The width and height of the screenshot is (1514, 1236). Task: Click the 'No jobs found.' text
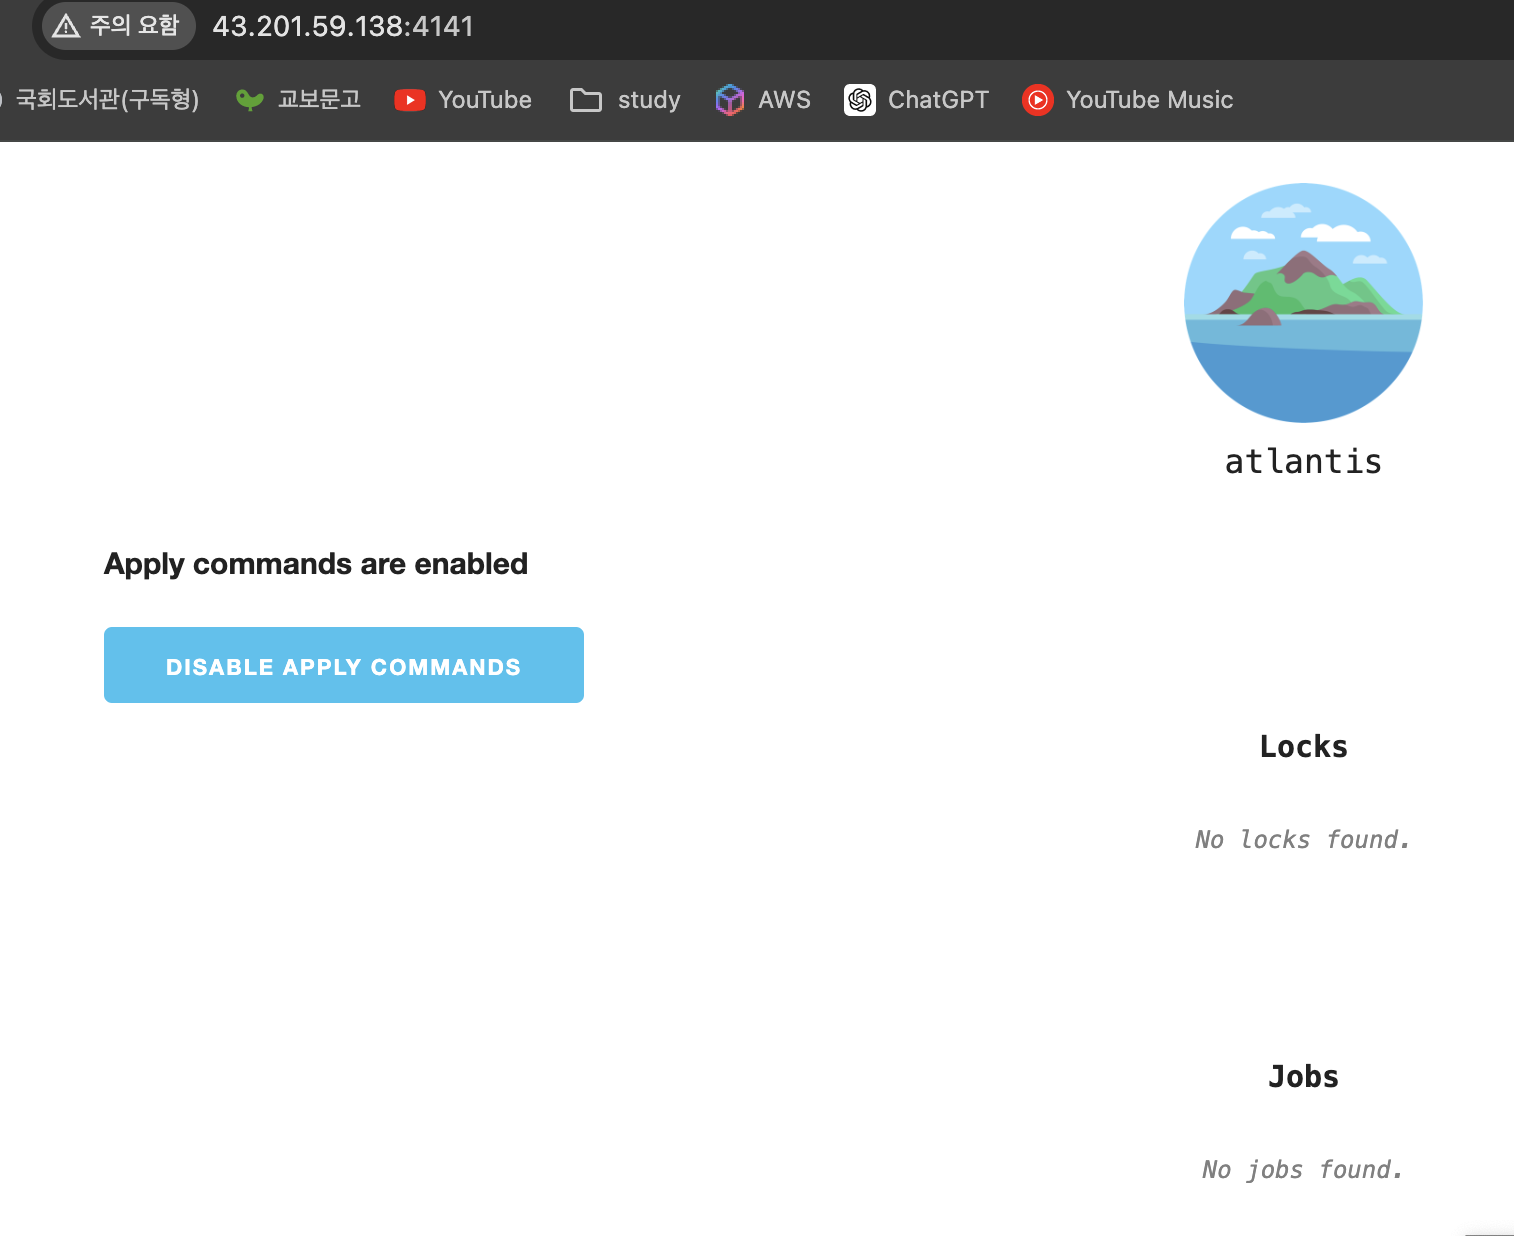tap(1303, 1169)
